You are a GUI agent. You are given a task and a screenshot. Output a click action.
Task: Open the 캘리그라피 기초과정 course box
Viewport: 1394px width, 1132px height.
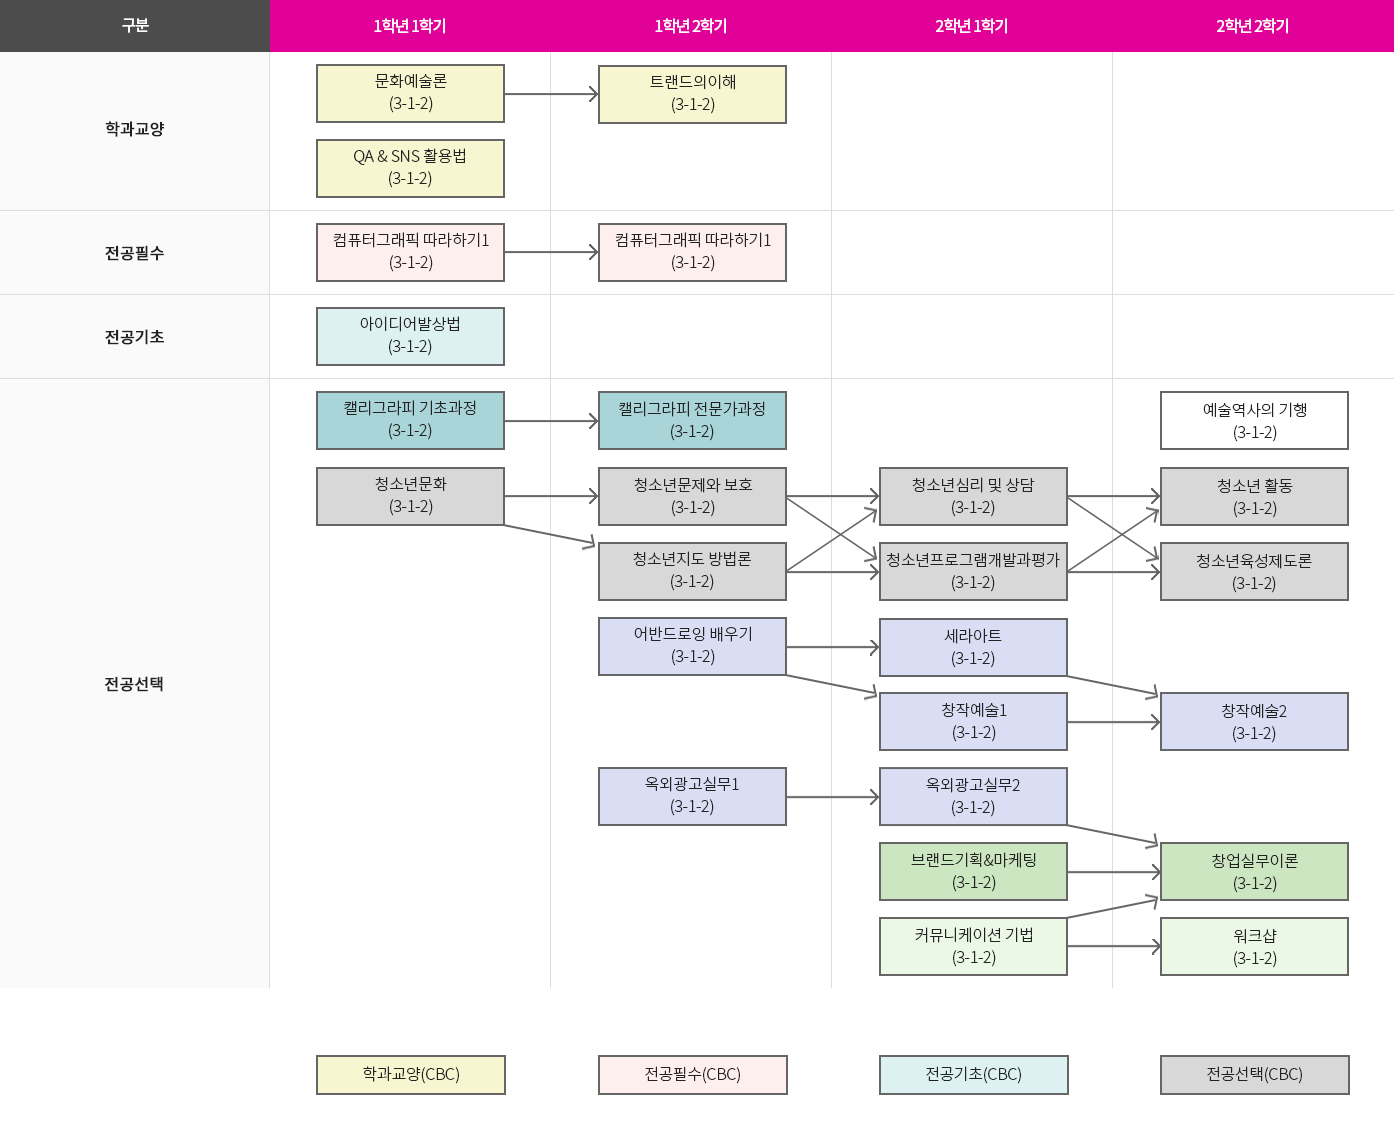(x=410, y=420)
